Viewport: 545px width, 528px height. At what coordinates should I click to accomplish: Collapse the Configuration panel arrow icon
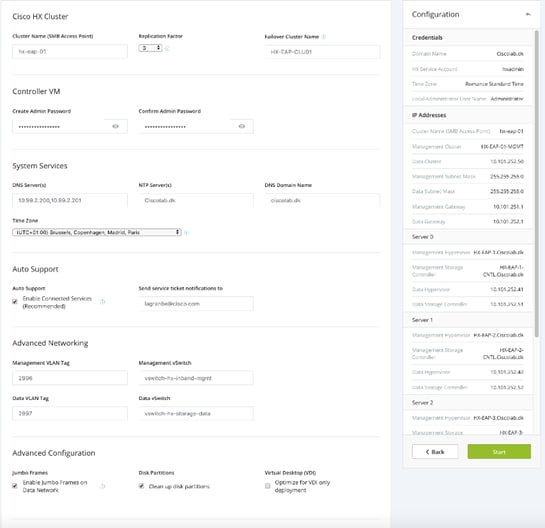528,14
